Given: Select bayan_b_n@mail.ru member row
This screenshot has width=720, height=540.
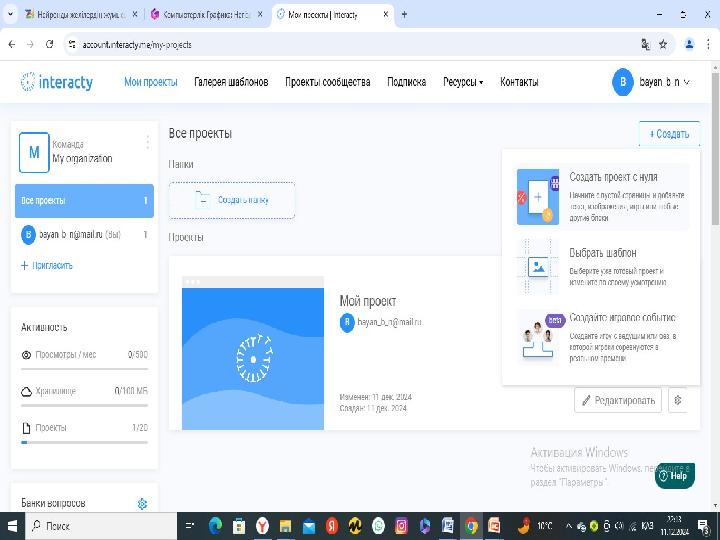Looking at the screenshot, I should [84, 235].
